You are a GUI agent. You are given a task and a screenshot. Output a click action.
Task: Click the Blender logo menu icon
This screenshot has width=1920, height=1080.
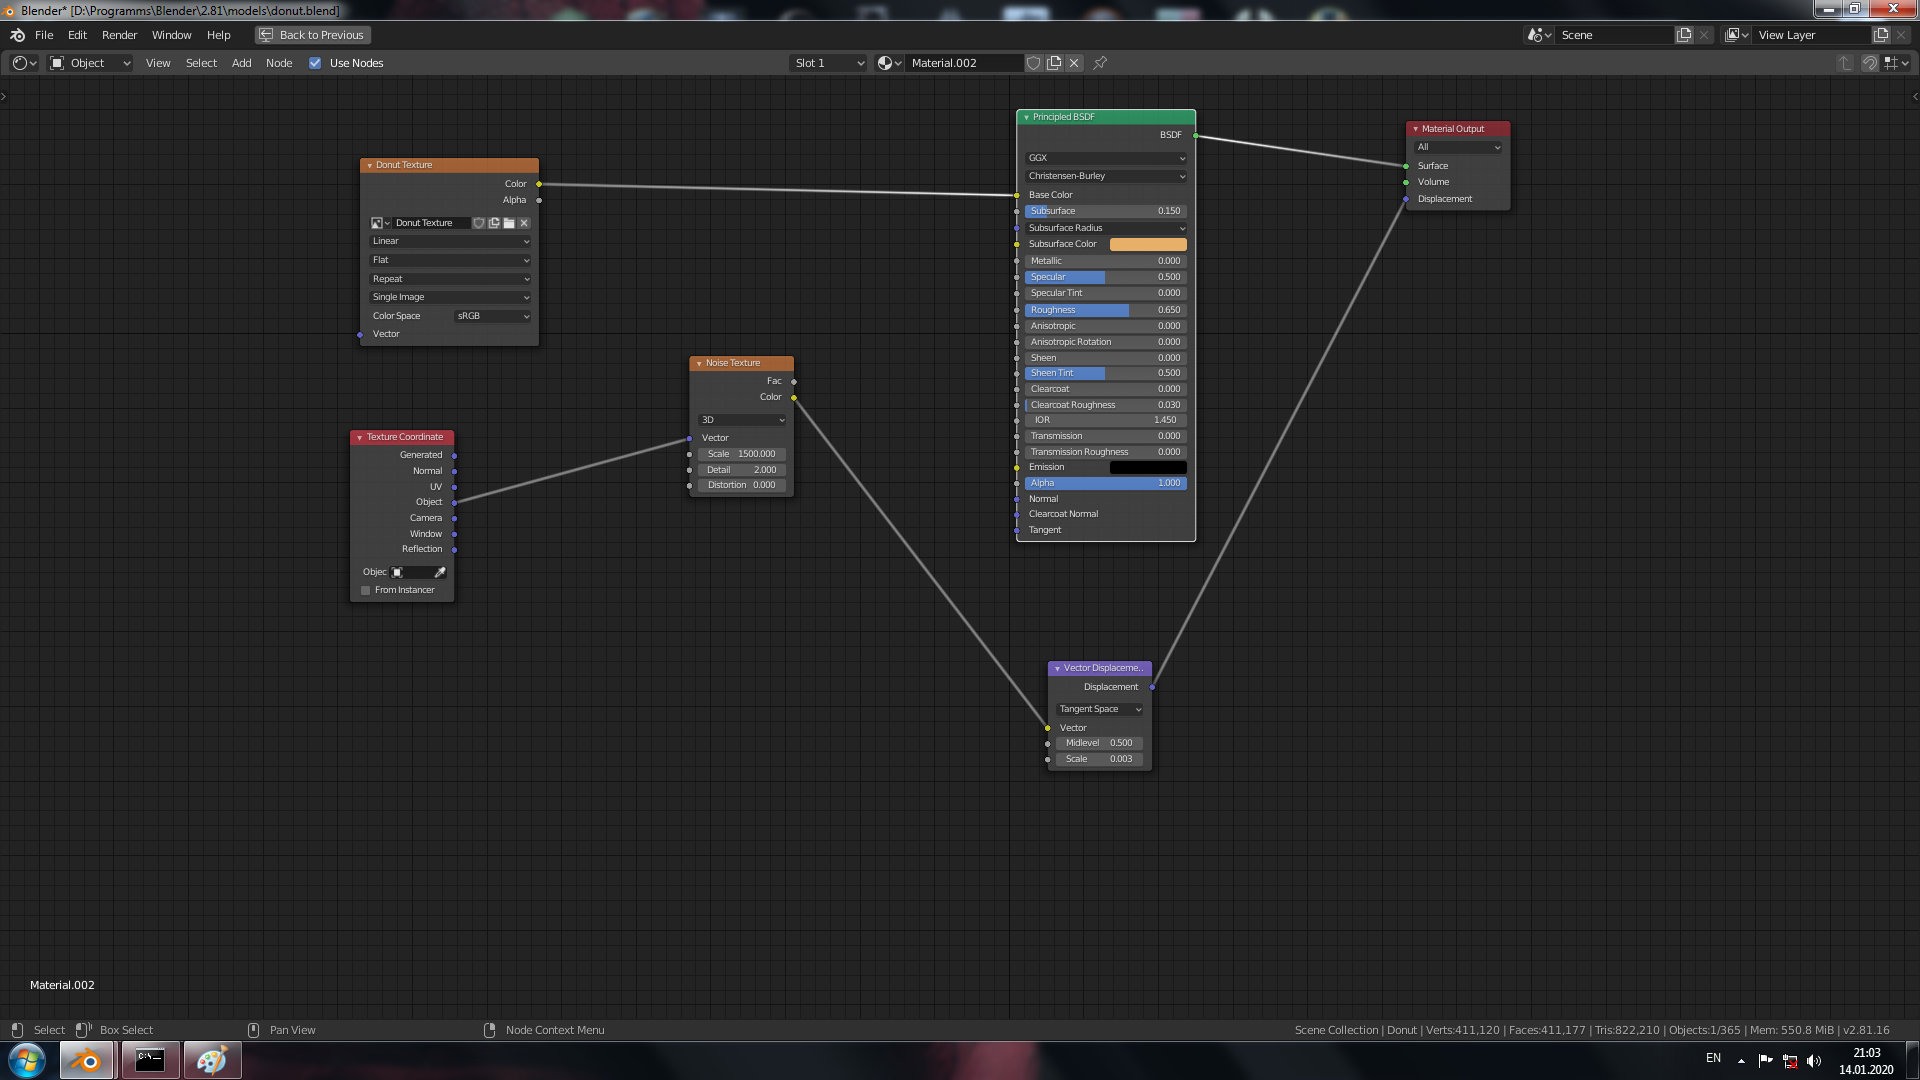pos(17,35)
